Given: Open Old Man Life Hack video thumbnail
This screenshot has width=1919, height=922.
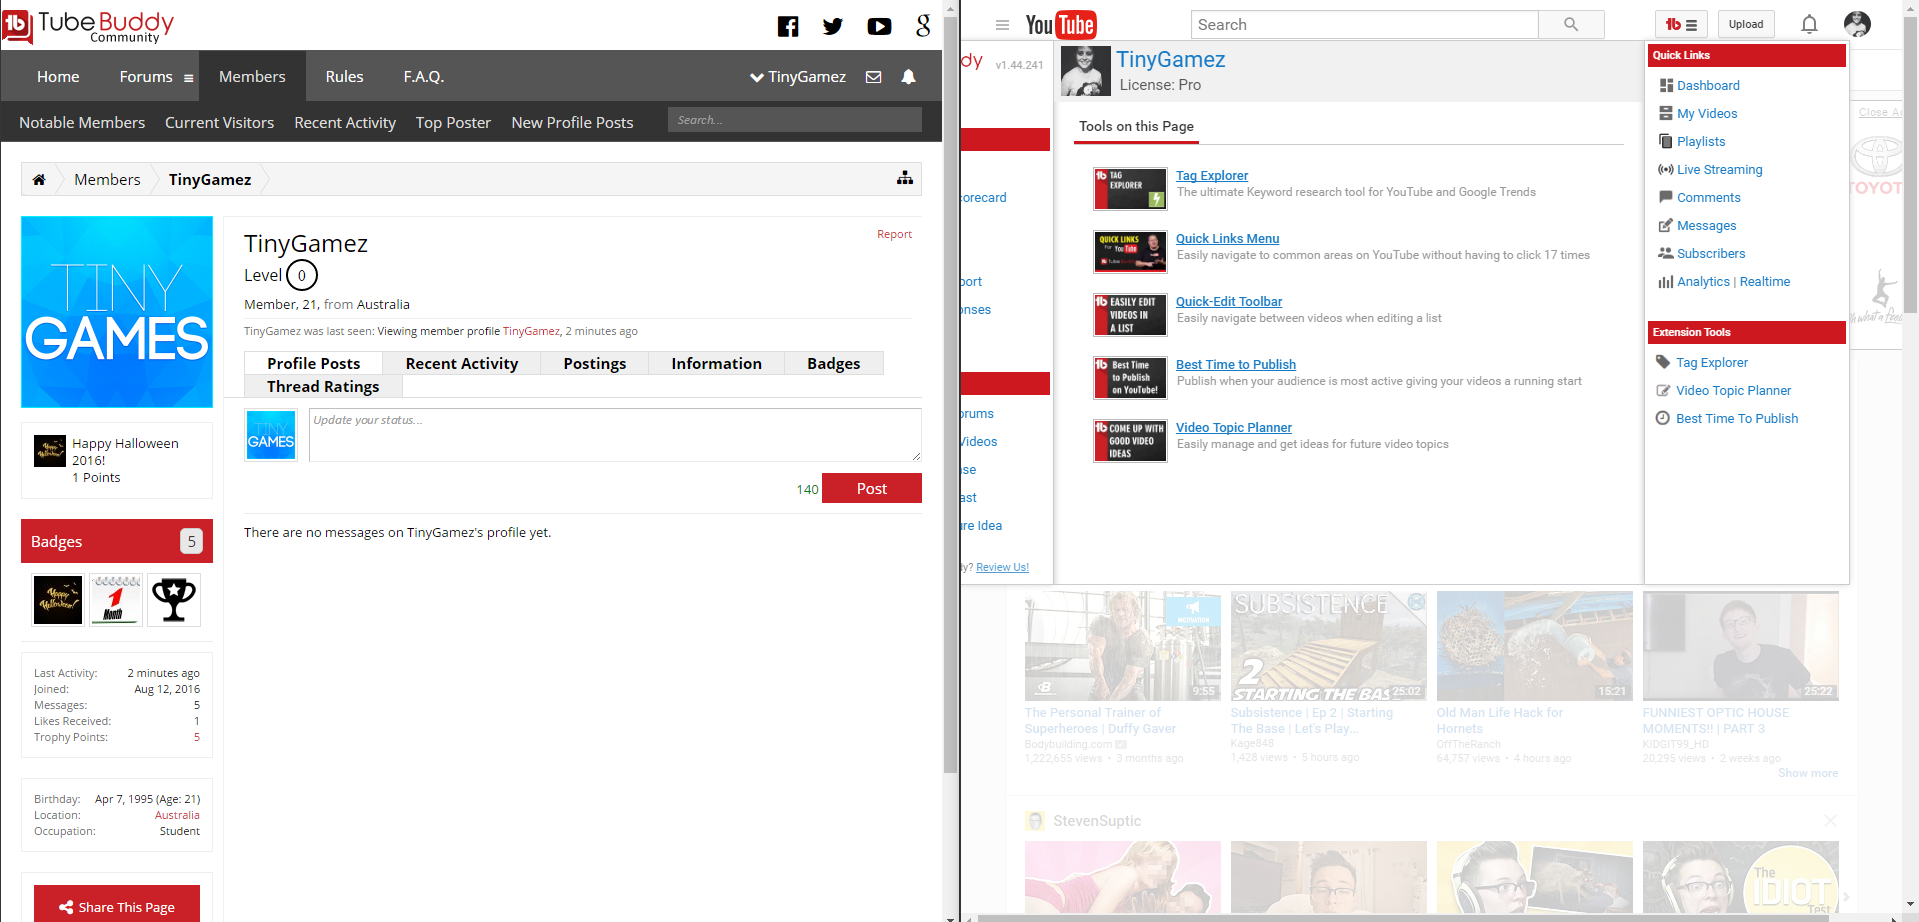Looking at the screenshot, I should click(1535, 646).
